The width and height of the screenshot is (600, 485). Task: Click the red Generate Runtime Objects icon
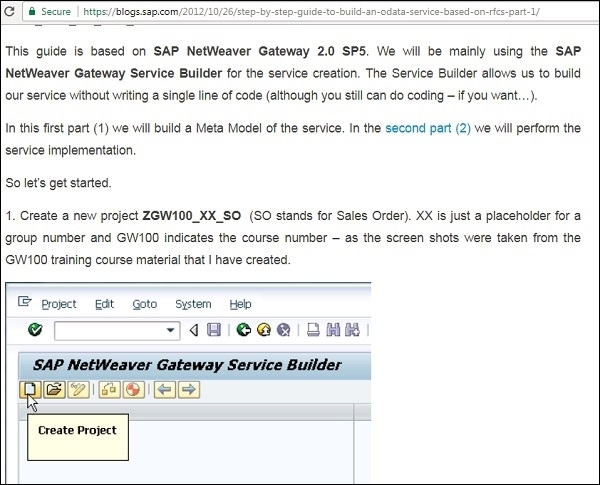coord(134,390)
